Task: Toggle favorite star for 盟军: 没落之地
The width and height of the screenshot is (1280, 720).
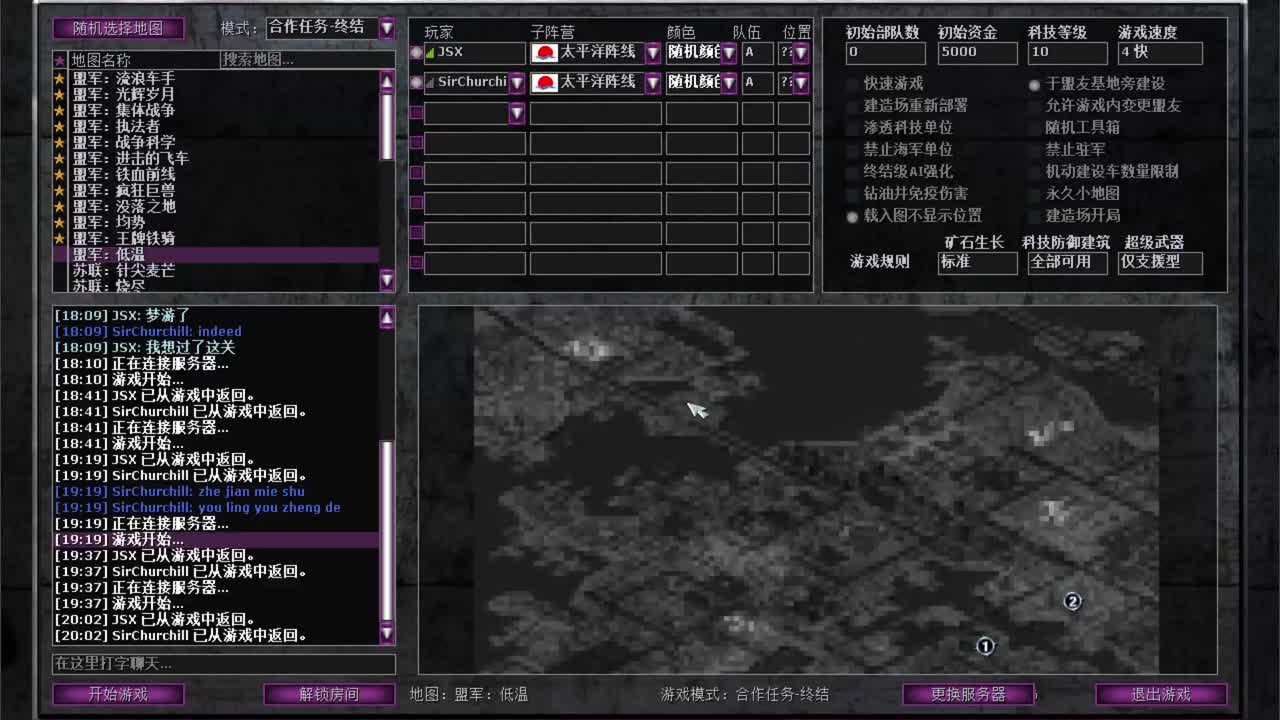Action: click(x=60, y=206)
